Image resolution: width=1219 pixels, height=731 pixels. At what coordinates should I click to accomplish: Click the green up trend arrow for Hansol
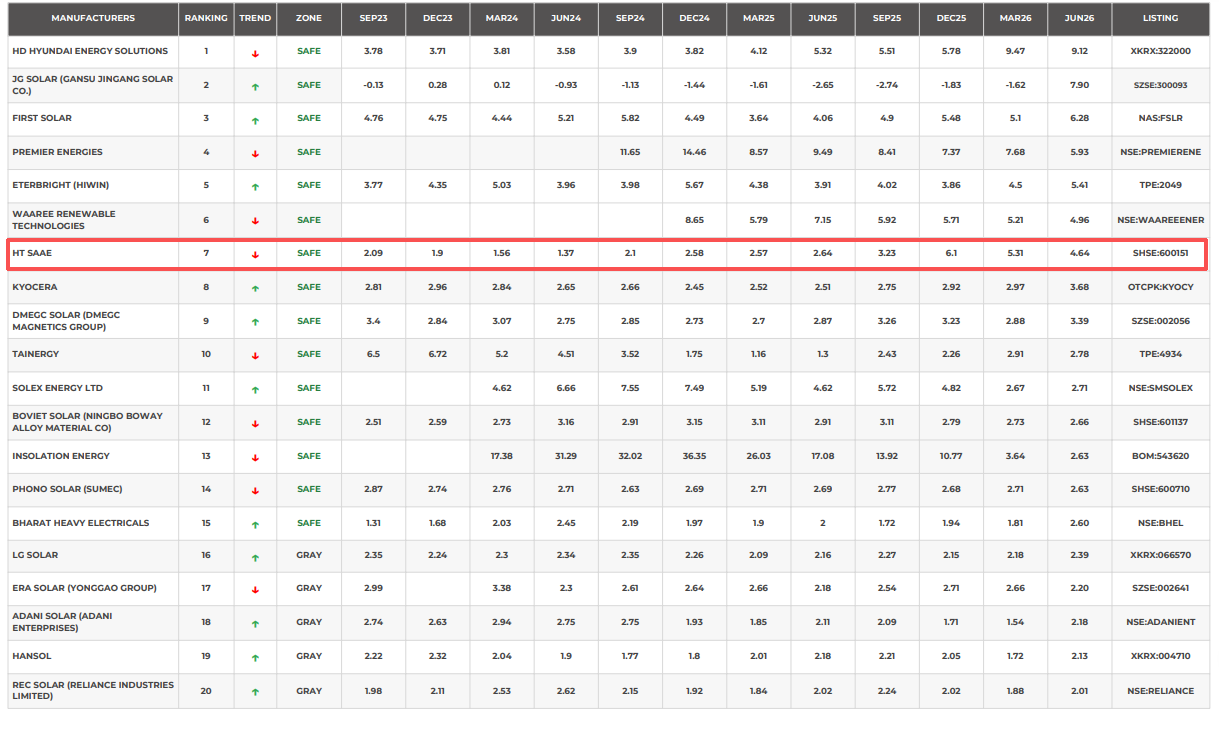(x=255, y=657)
